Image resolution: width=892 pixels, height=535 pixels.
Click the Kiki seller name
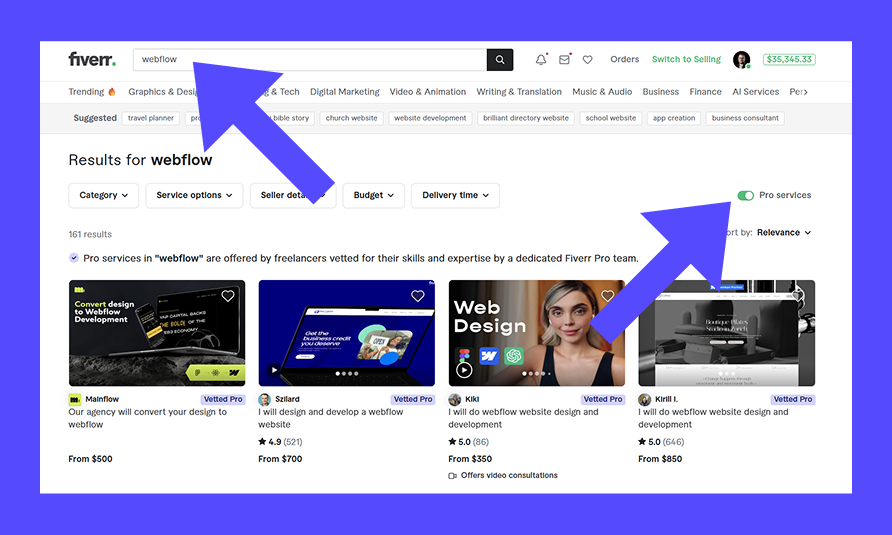472,399
